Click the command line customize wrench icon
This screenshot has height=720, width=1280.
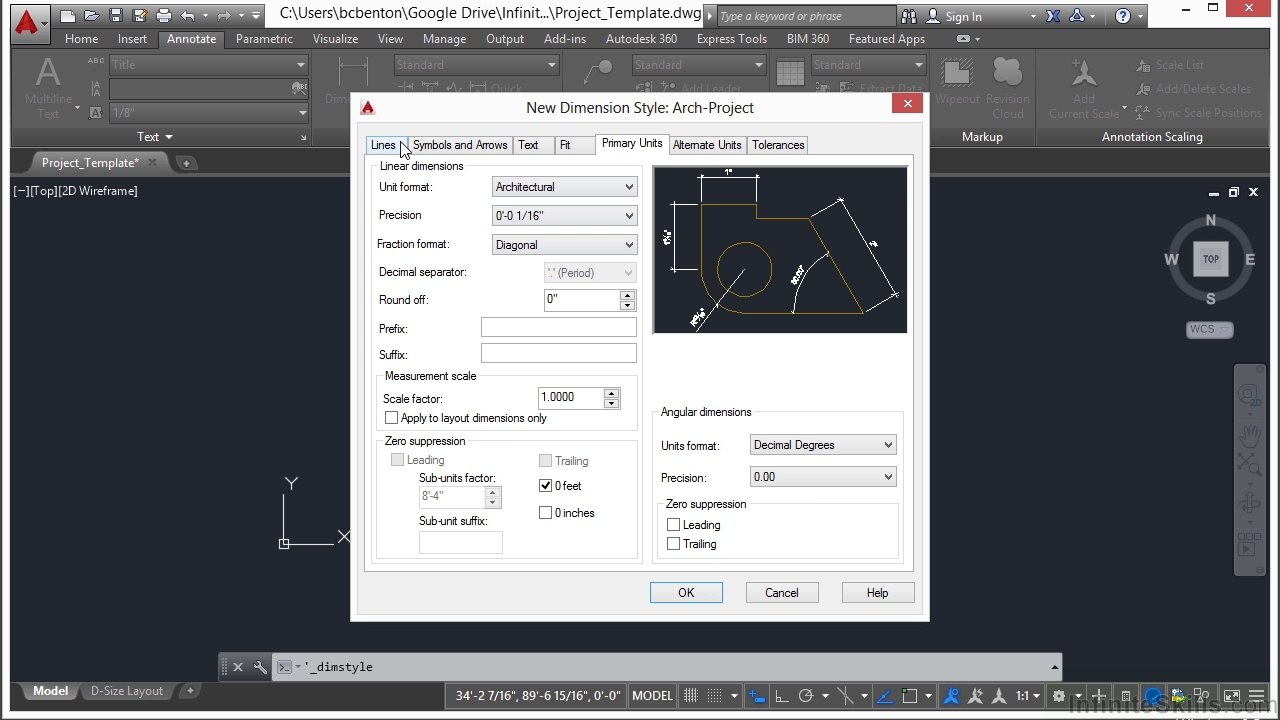260,667
